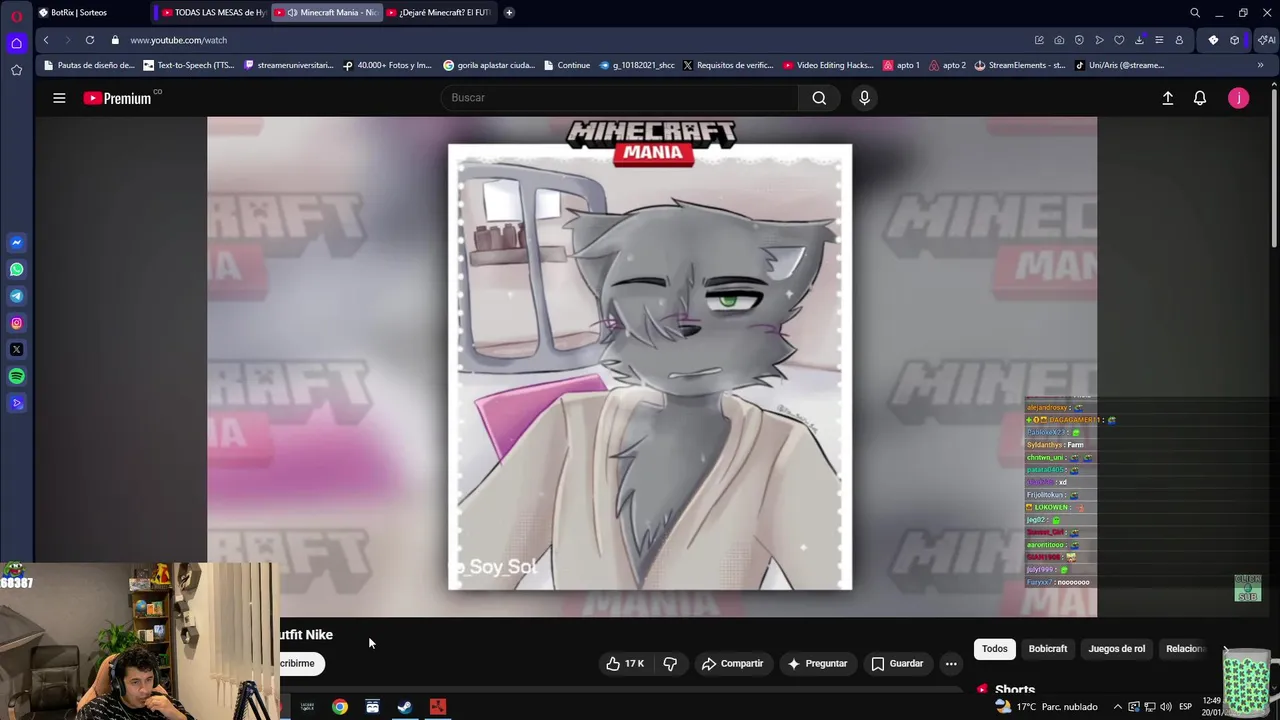
Task: Select the Relacionados filter chip
Action: coord(1186,649)
